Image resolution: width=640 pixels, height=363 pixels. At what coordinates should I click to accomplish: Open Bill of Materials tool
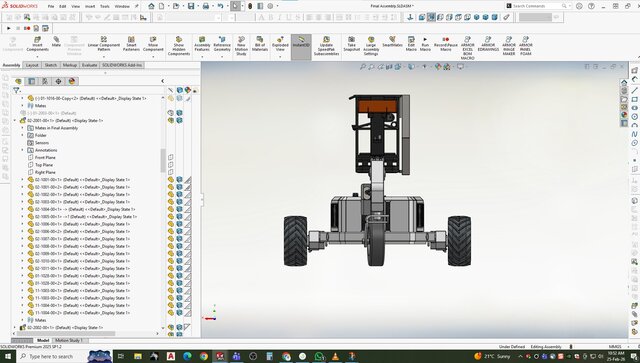(260, 44)
